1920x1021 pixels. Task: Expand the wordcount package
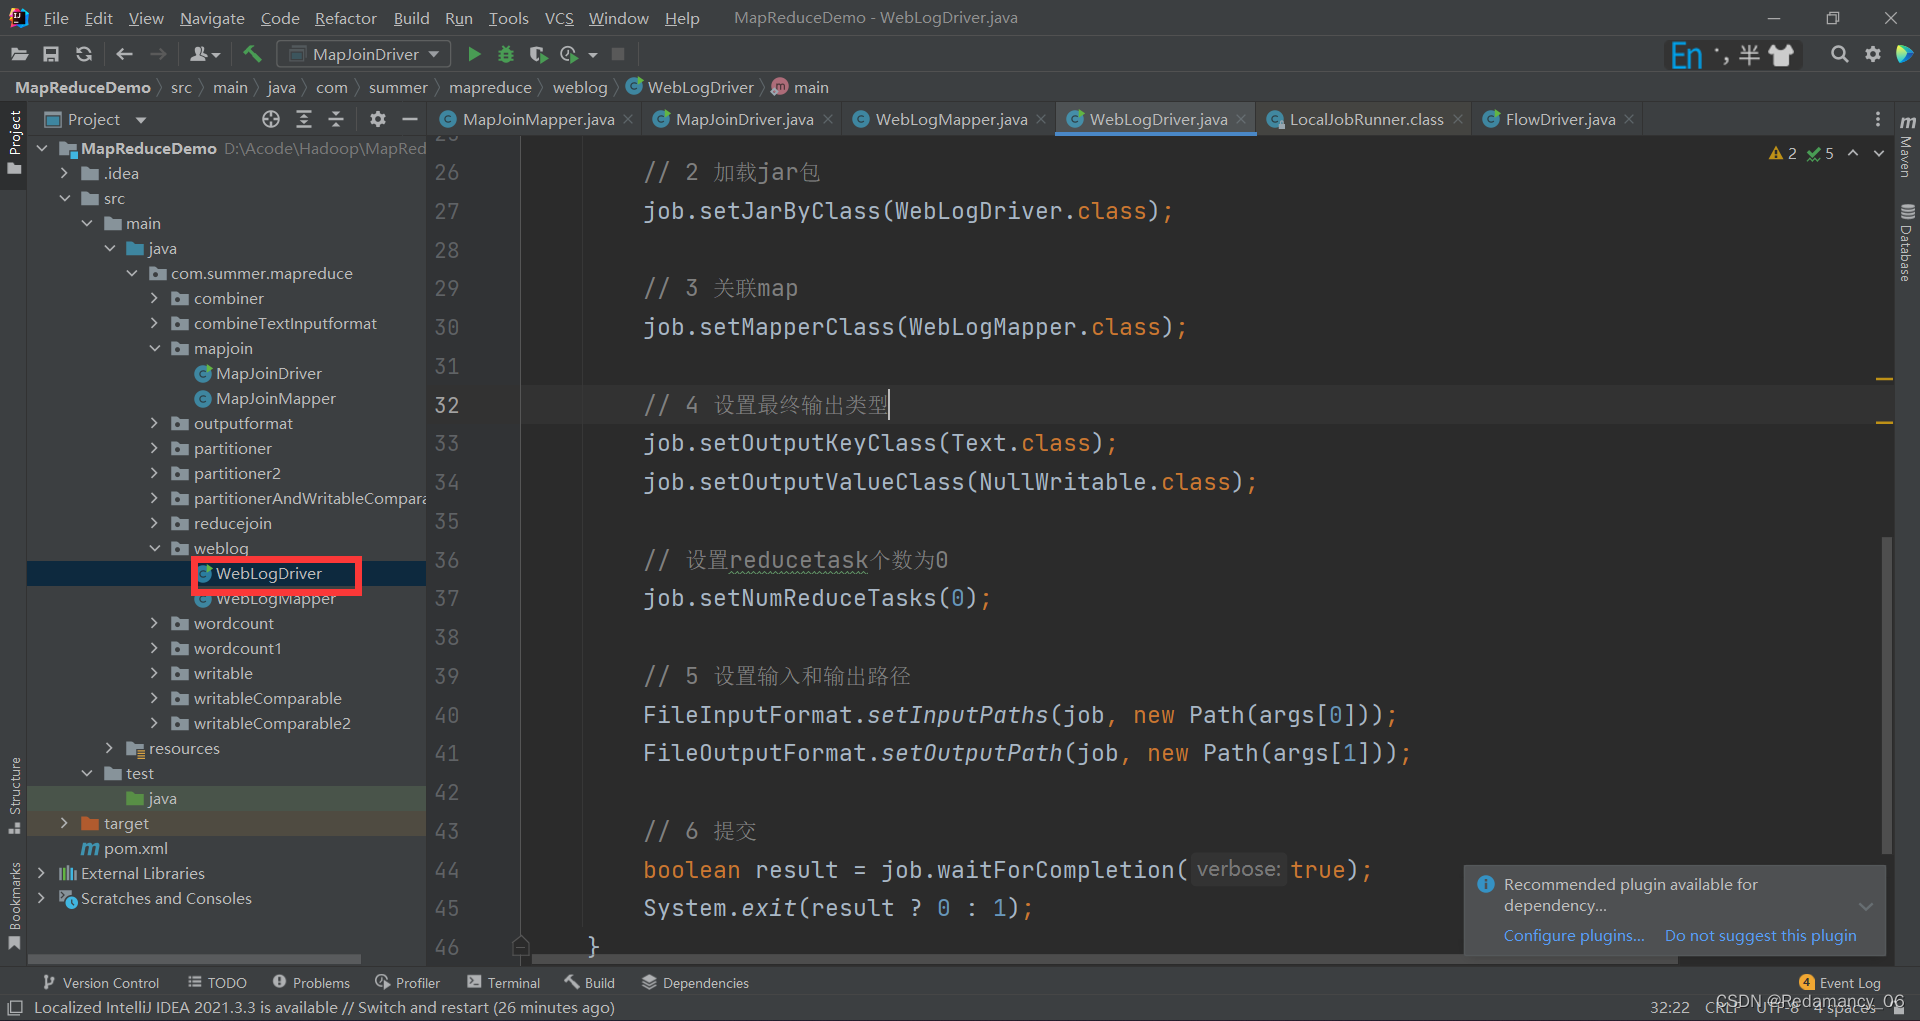coord(154,623)
